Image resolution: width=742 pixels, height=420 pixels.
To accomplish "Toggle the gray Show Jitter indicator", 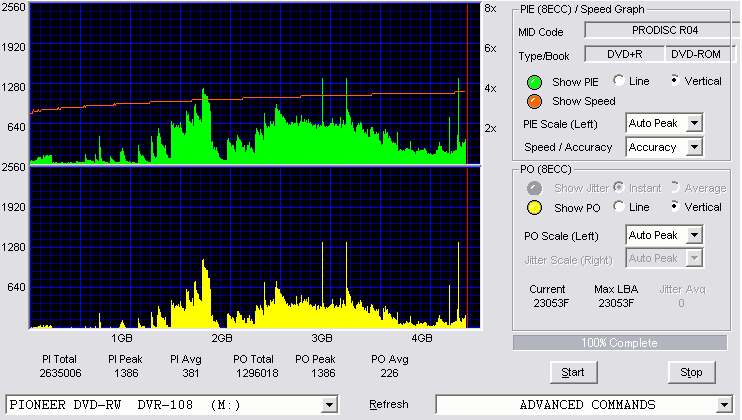I will (x=534, y=188).
